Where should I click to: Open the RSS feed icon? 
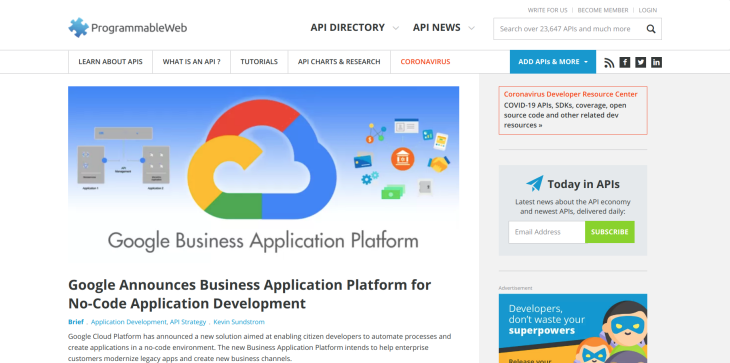(x=609, y=62)
